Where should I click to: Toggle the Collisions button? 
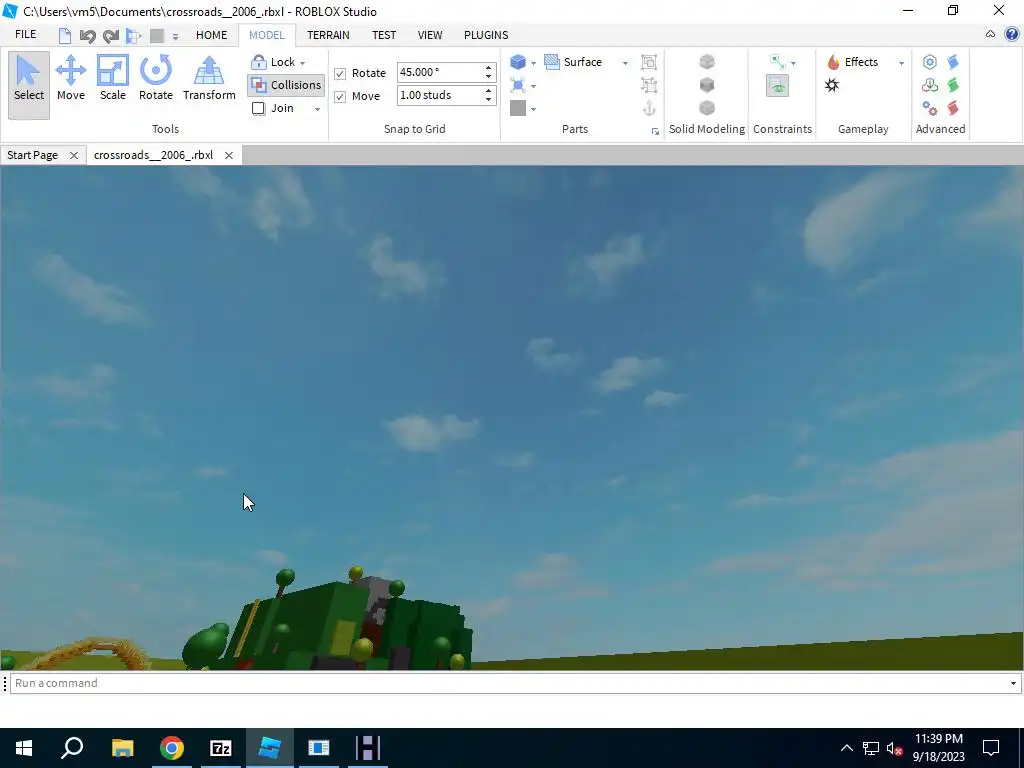(x=286, y=85)
